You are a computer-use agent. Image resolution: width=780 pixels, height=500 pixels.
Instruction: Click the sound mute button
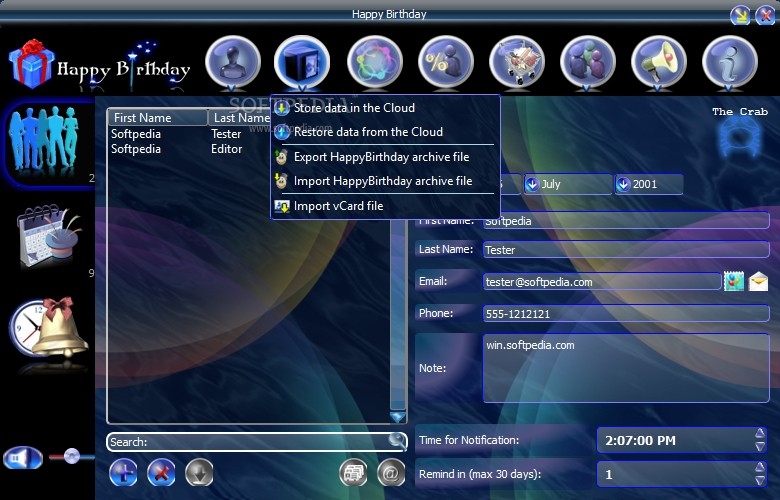[22, 458]
